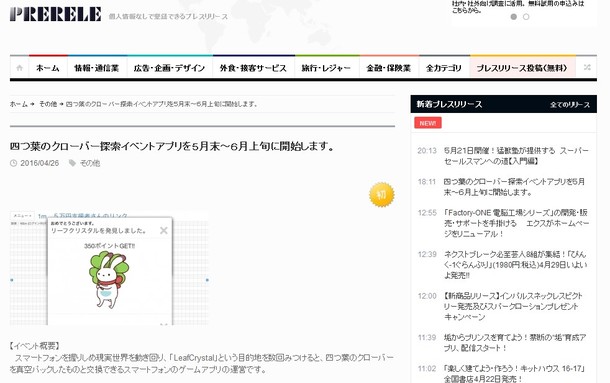
Task: Open the 18:11 四つ葉のクローバー sidebar release
Action: click(514, 187)
